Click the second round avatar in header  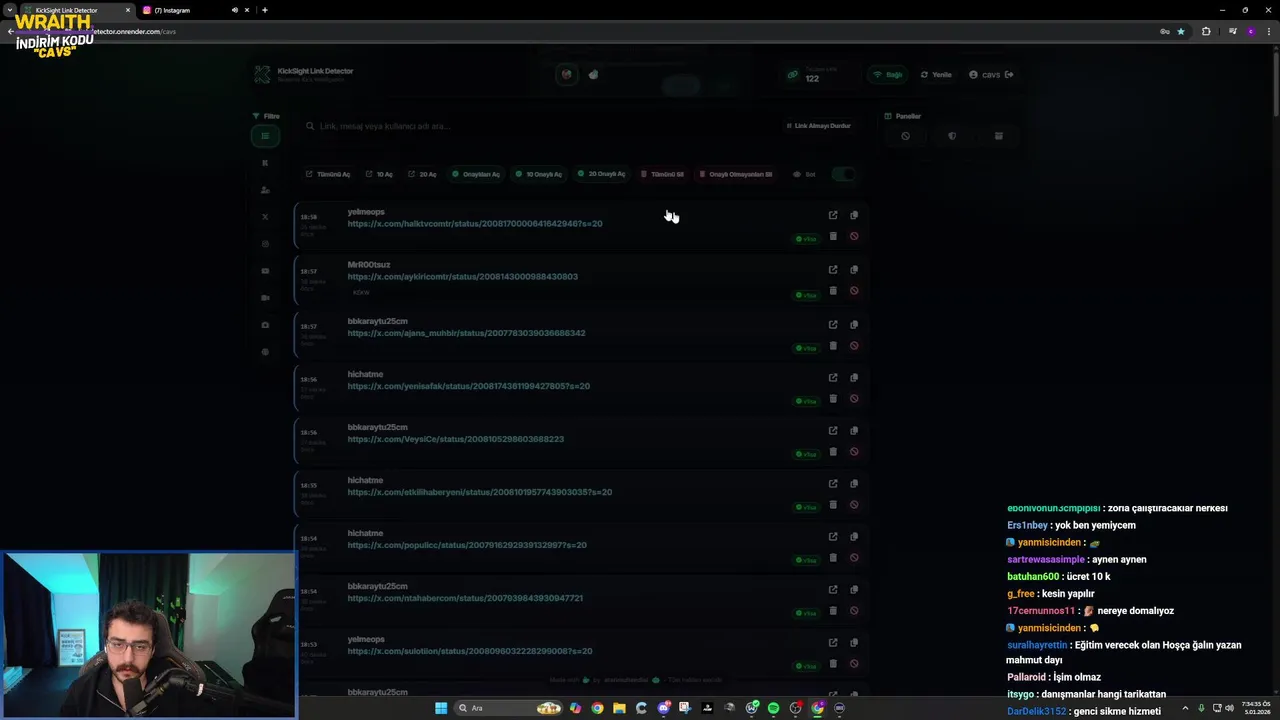tap(593, 75)
